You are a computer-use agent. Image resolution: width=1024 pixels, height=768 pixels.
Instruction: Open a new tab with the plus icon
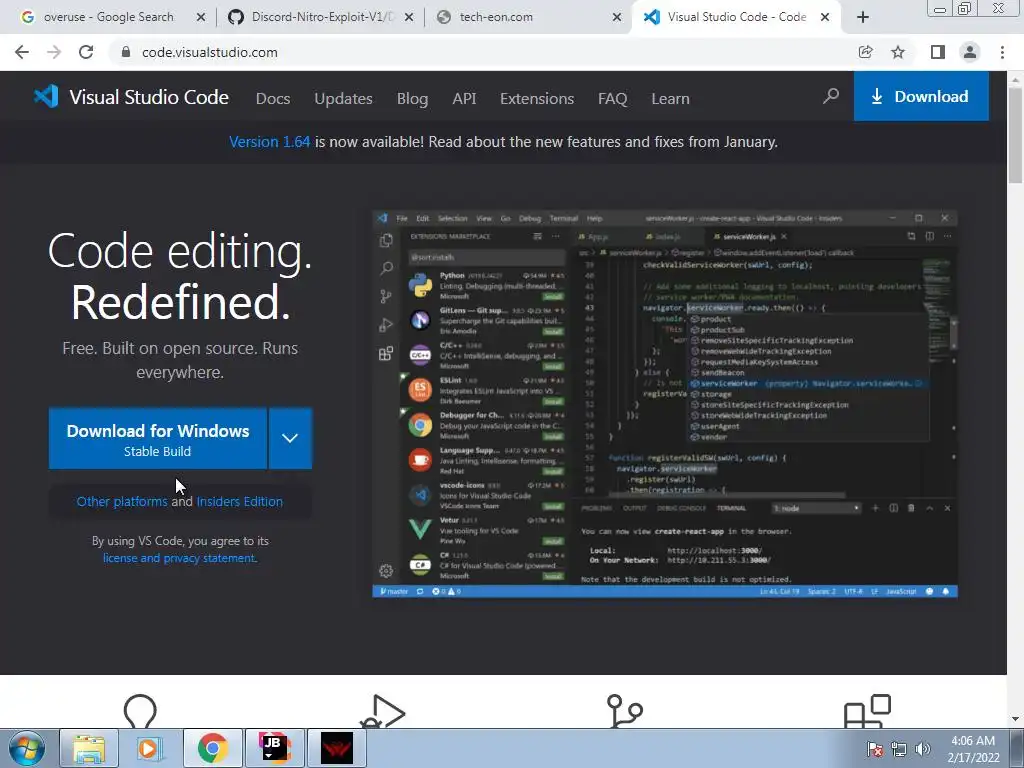pos(863,18)
